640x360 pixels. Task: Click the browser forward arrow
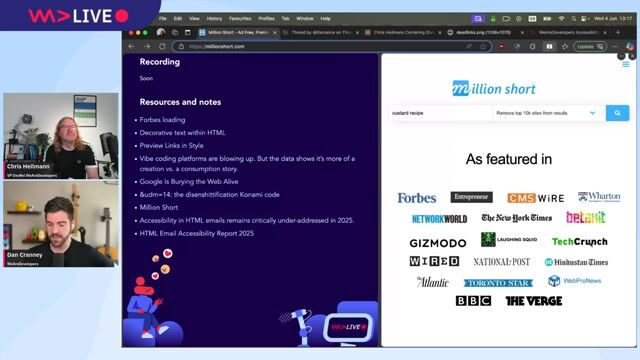147,47
